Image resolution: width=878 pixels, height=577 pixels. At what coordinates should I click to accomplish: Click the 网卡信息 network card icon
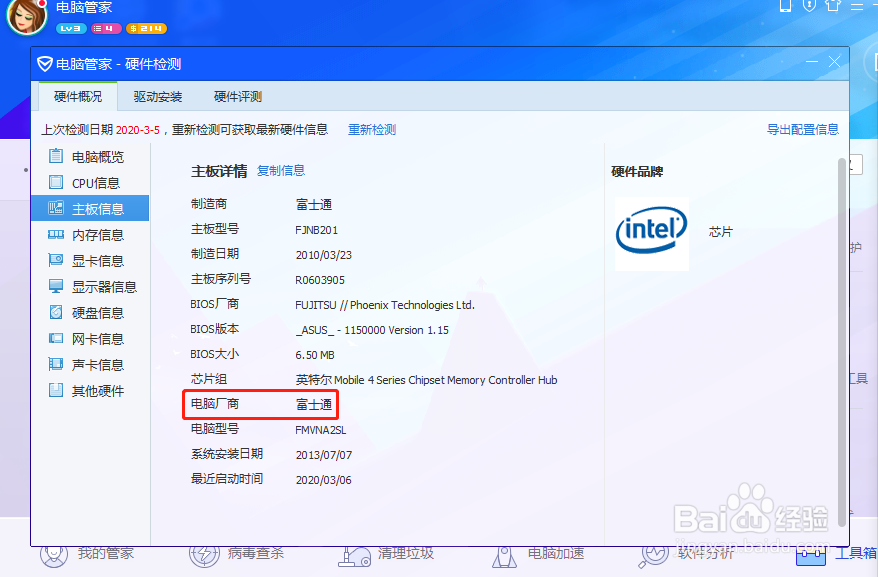click(x=56, y=338)
